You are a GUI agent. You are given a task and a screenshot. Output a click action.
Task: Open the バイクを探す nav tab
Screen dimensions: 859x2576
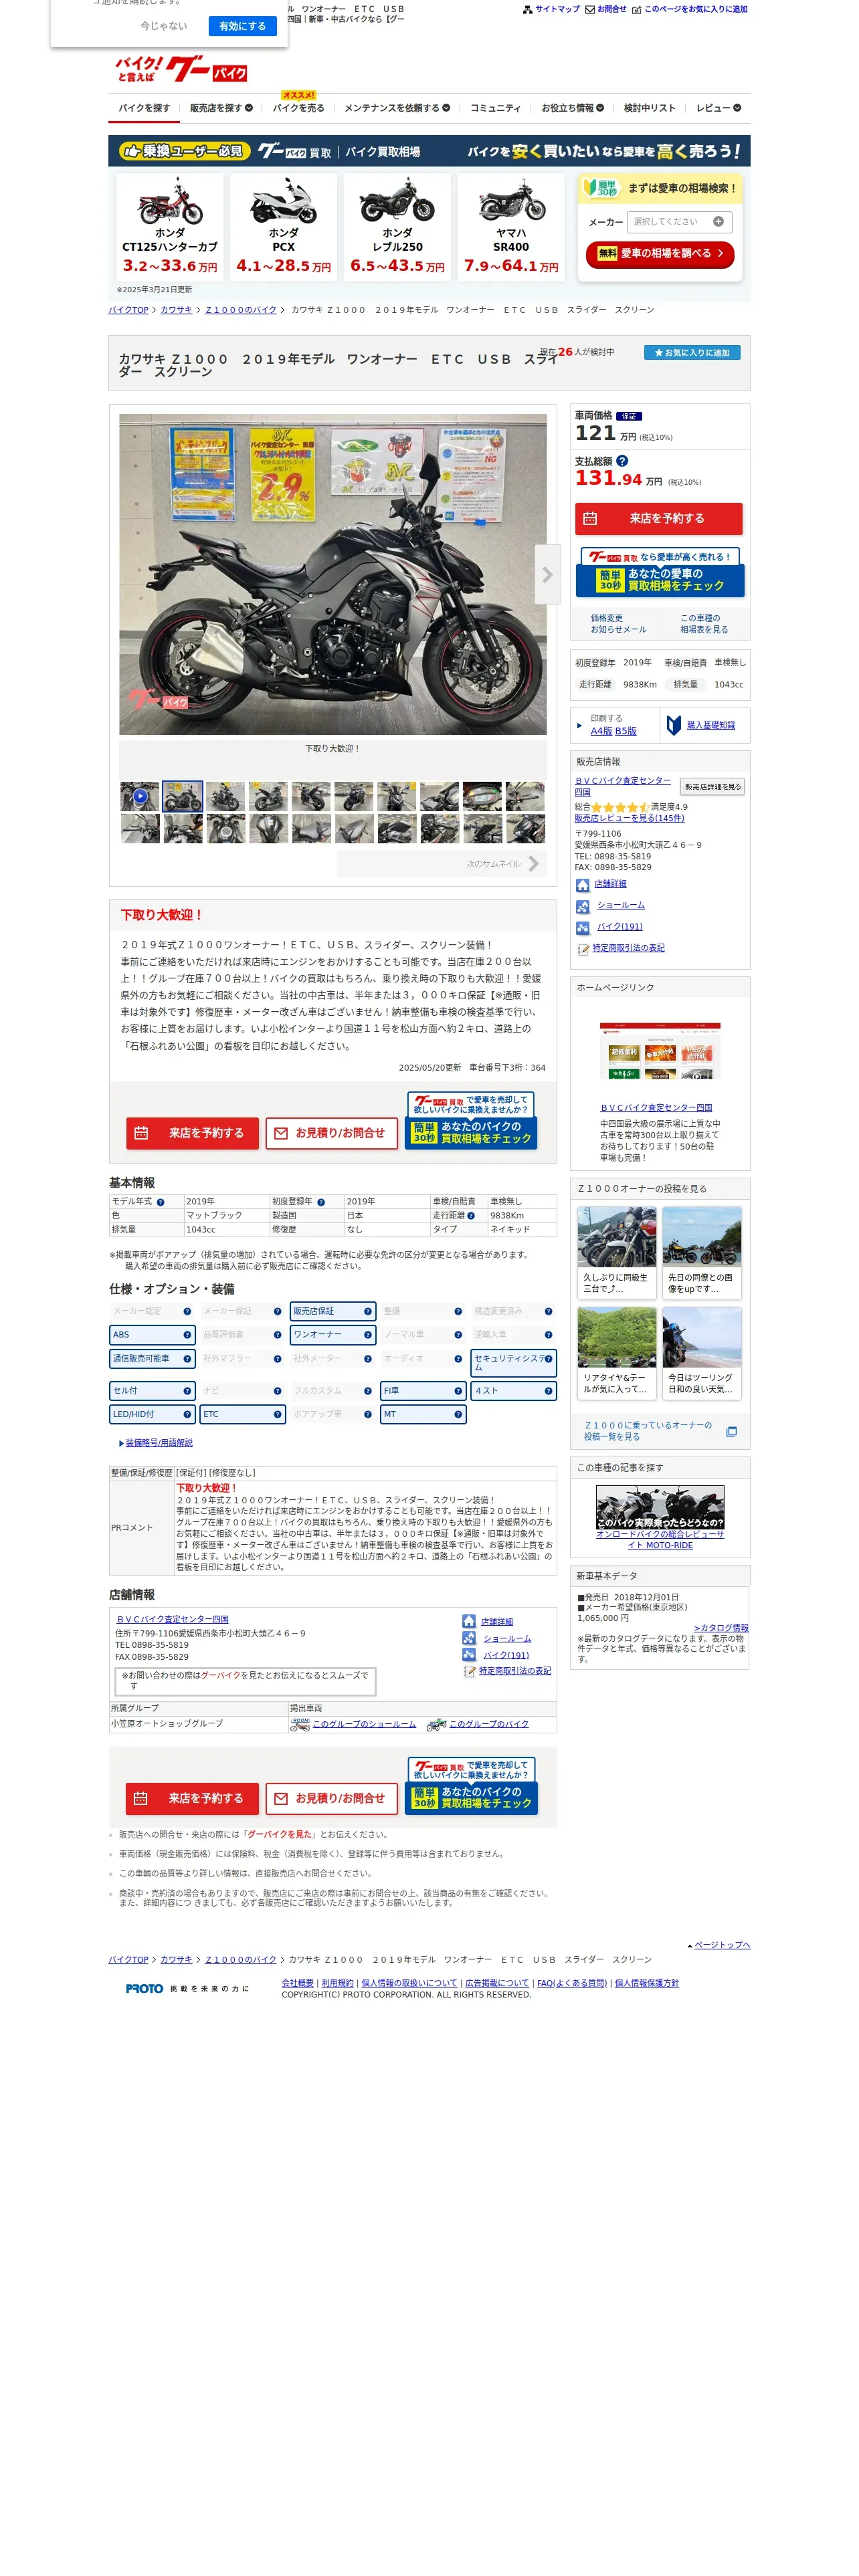coord(144,108)
